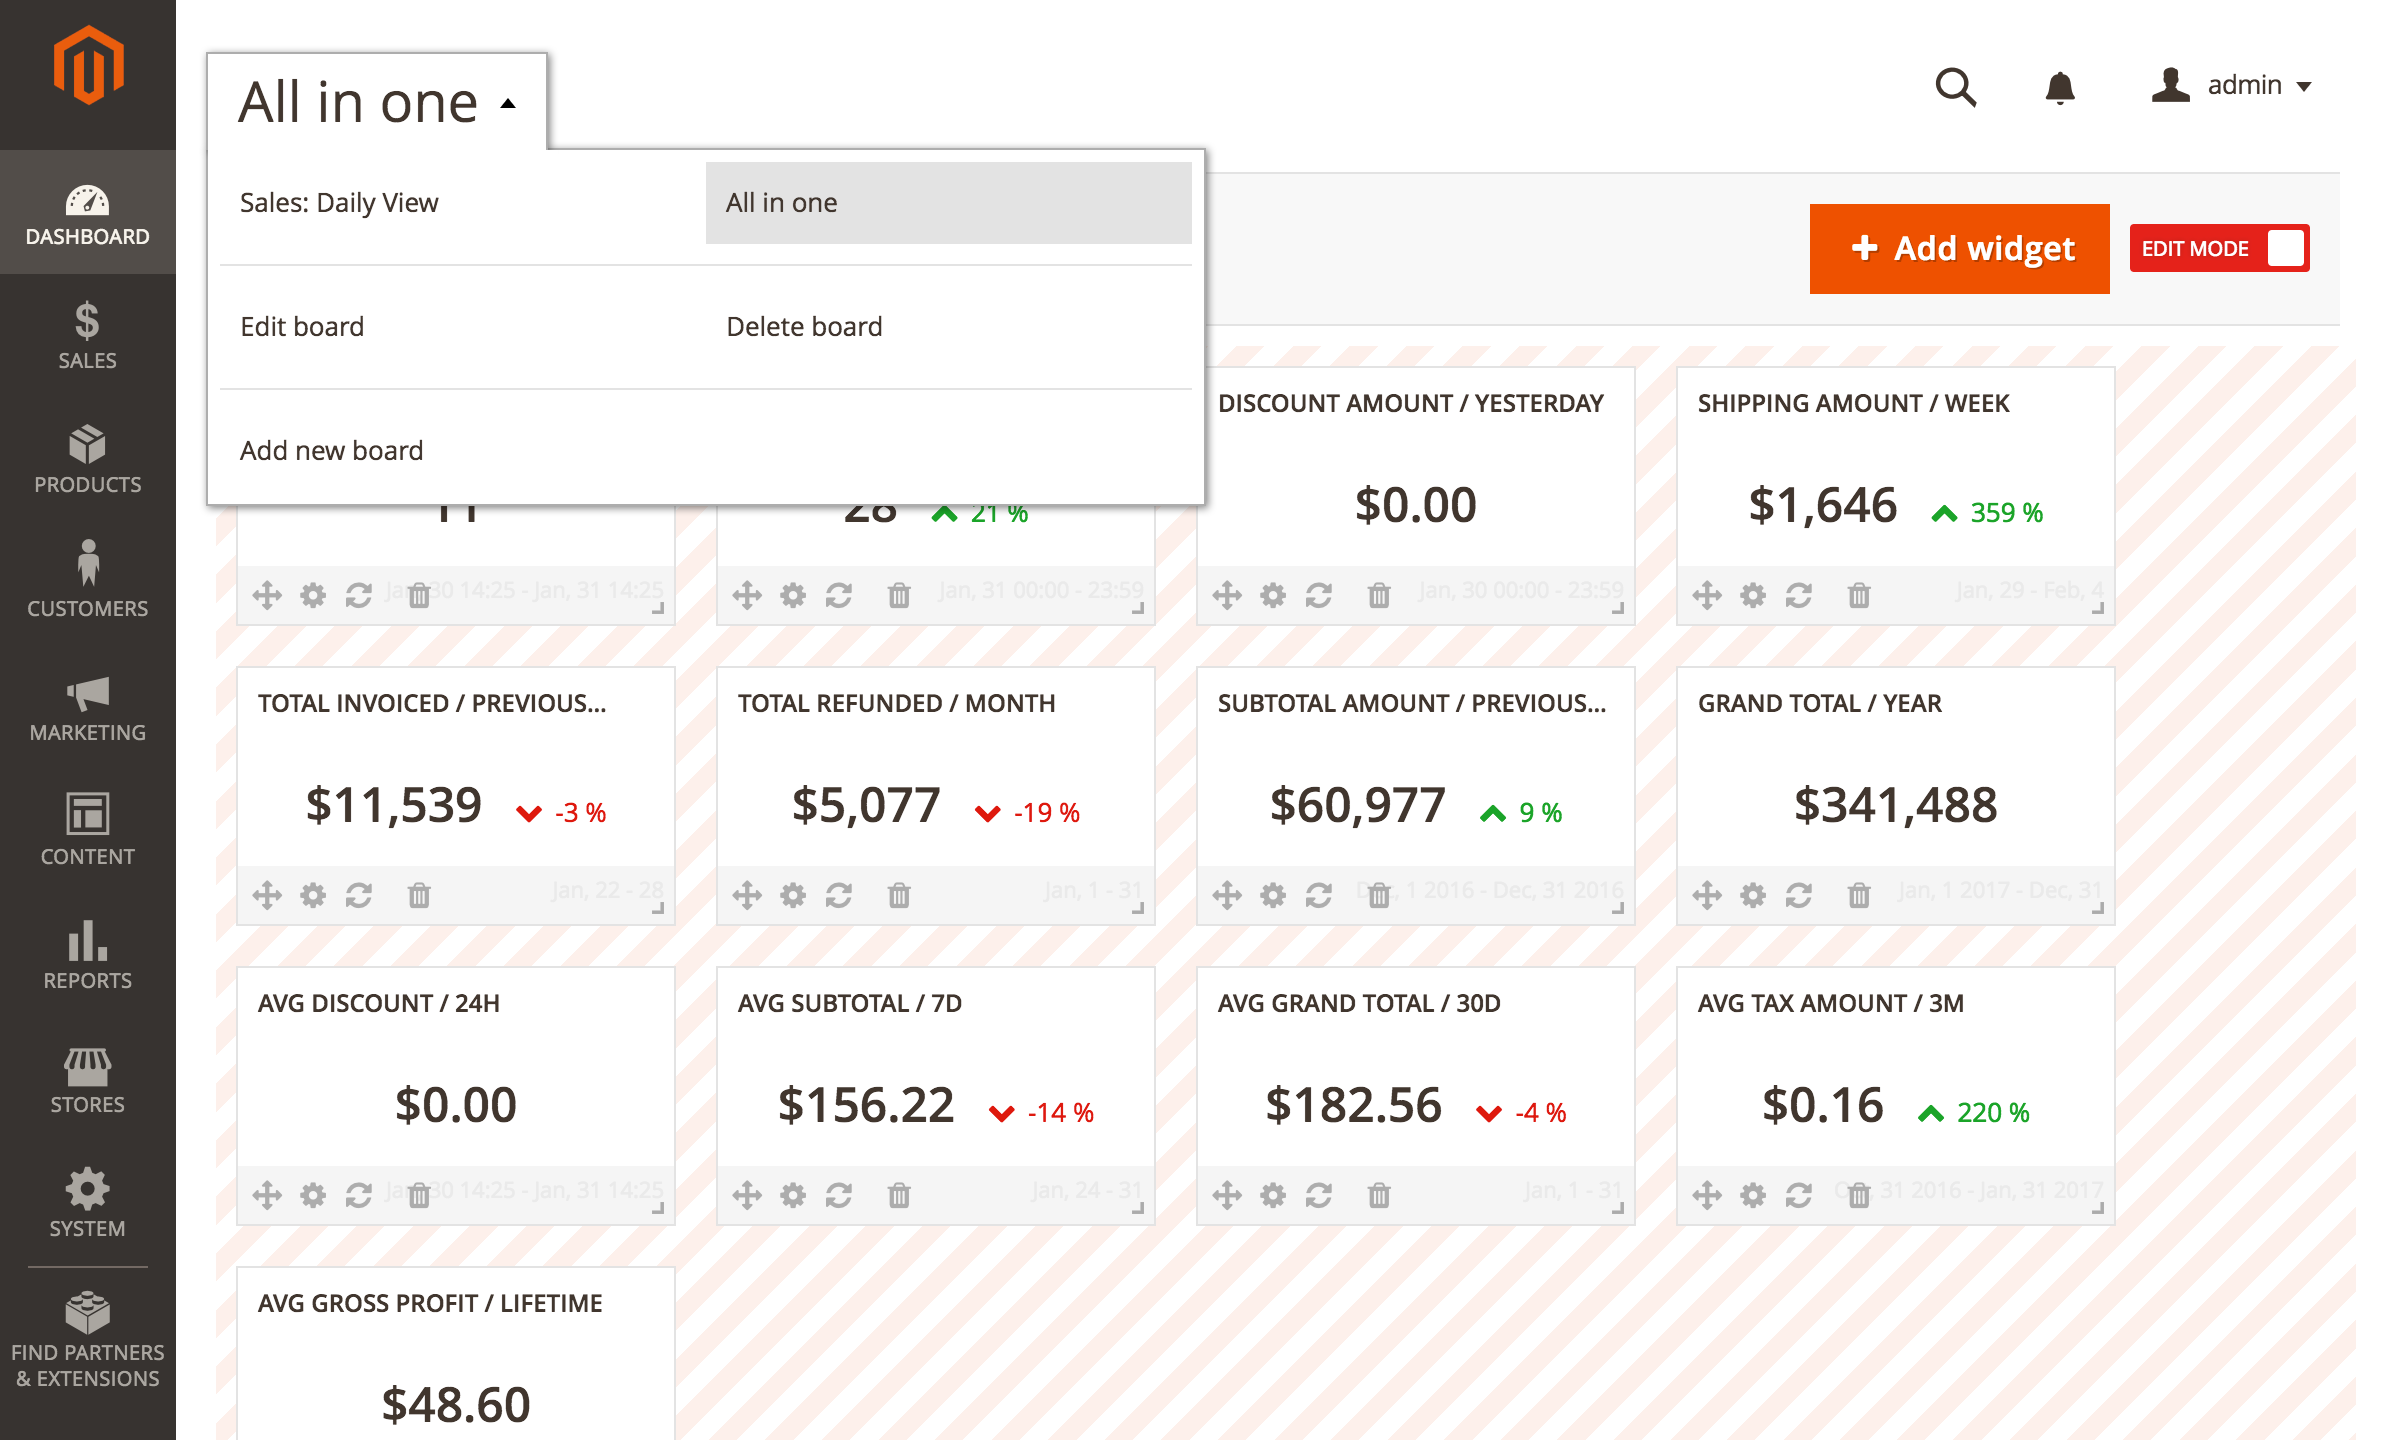Choose Delete board from the menu
The width and height of the screenshot is (2400, 1440).
coord(804,326)
